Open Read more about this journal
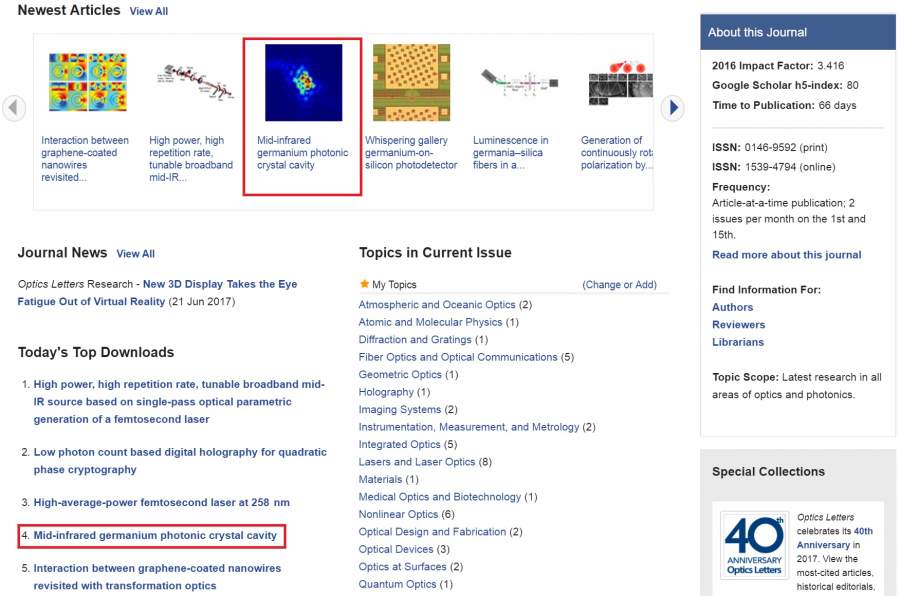900x596 pixels. [x=786, y=255]
